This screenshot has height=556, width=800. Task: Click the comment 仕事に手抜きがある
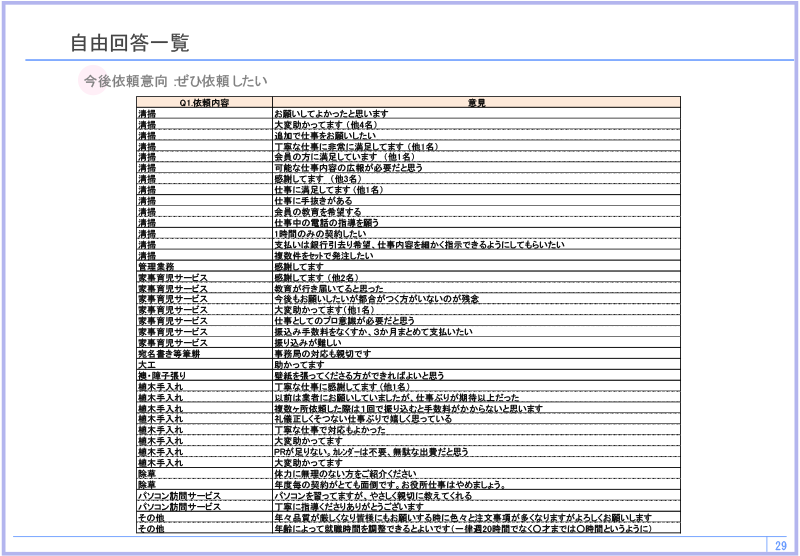[313, 201]
